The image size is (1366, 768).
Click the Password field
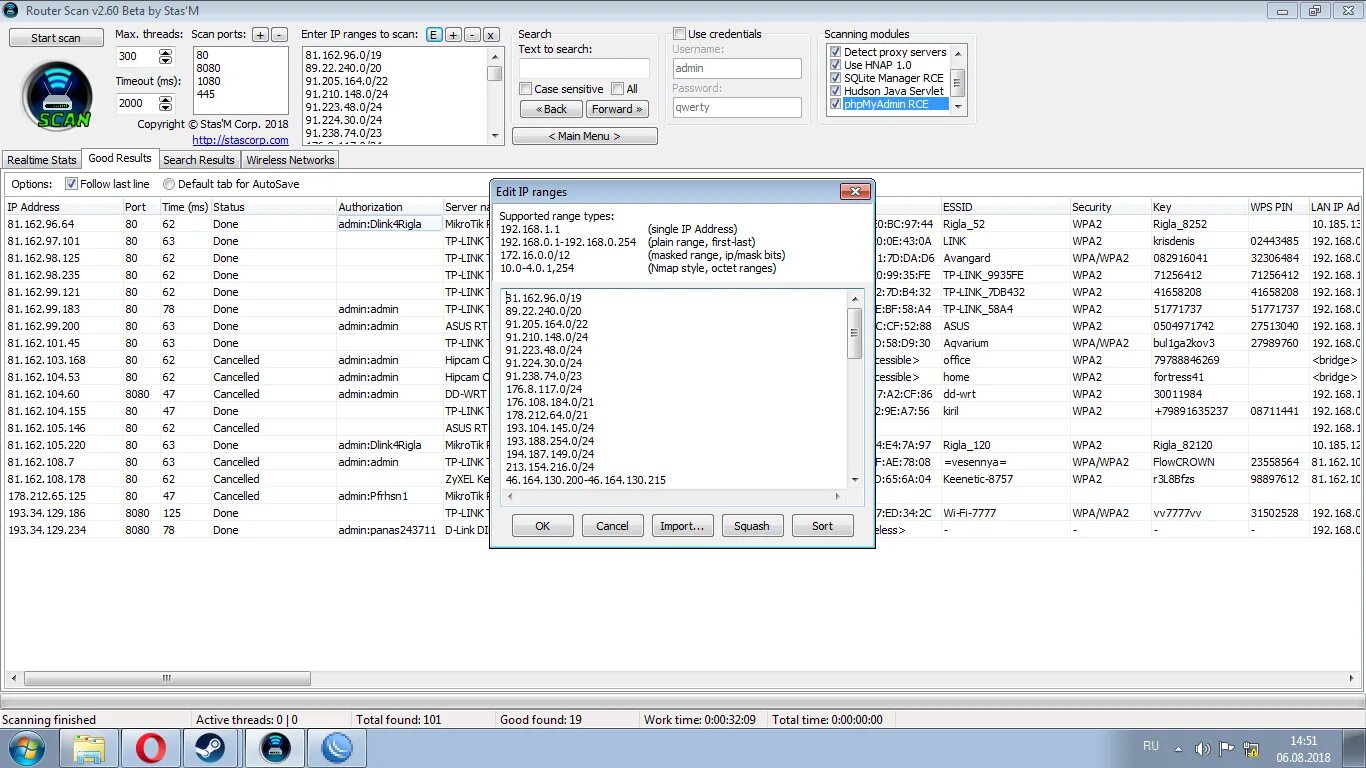pyautogui.click(x=736, y=107)
